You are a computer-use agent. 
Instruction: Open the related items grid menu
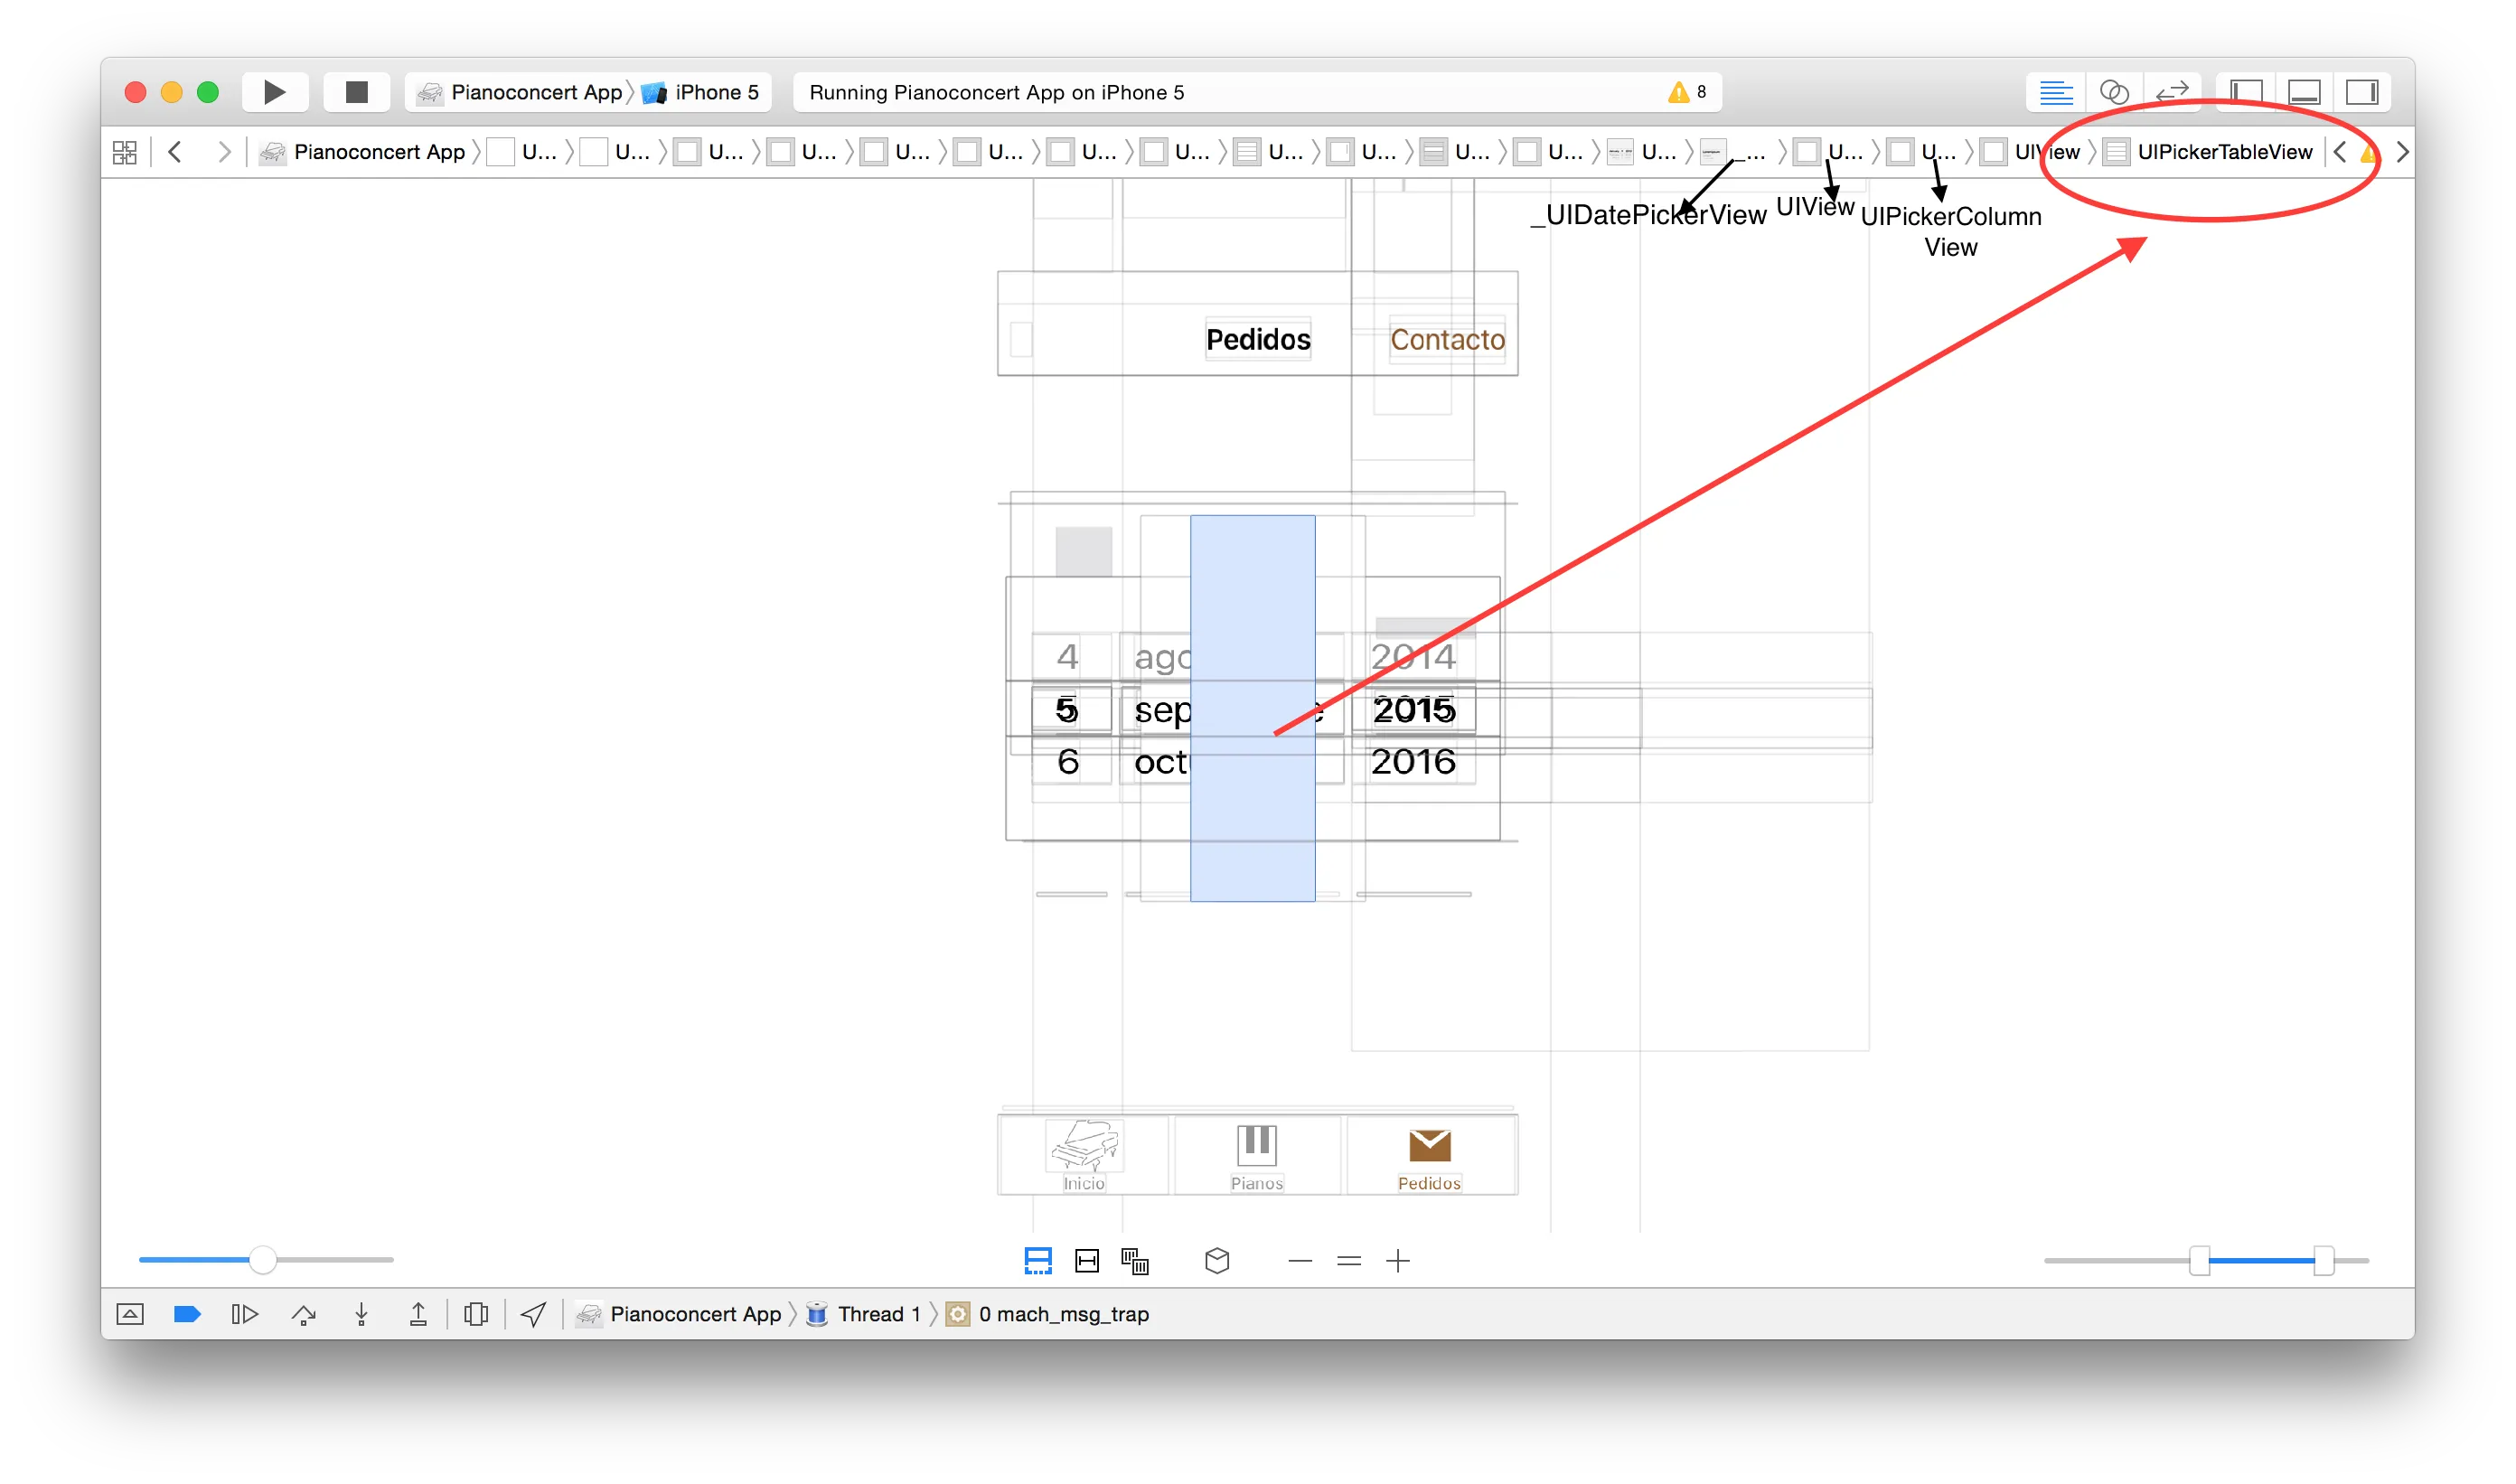[x=125, y=152]
